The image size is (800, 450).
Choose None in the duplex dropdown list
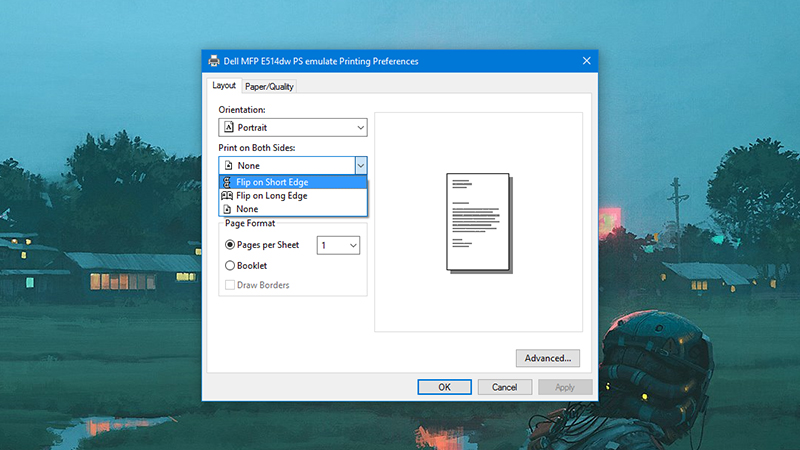pyautogui.click(x=293, y=209)
